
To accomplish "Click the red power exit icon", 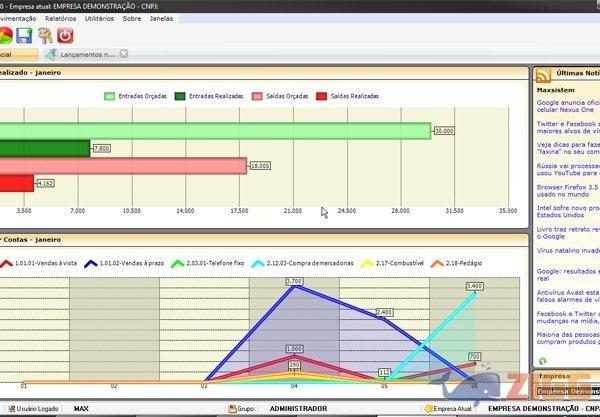I will (x=66, y=35).
